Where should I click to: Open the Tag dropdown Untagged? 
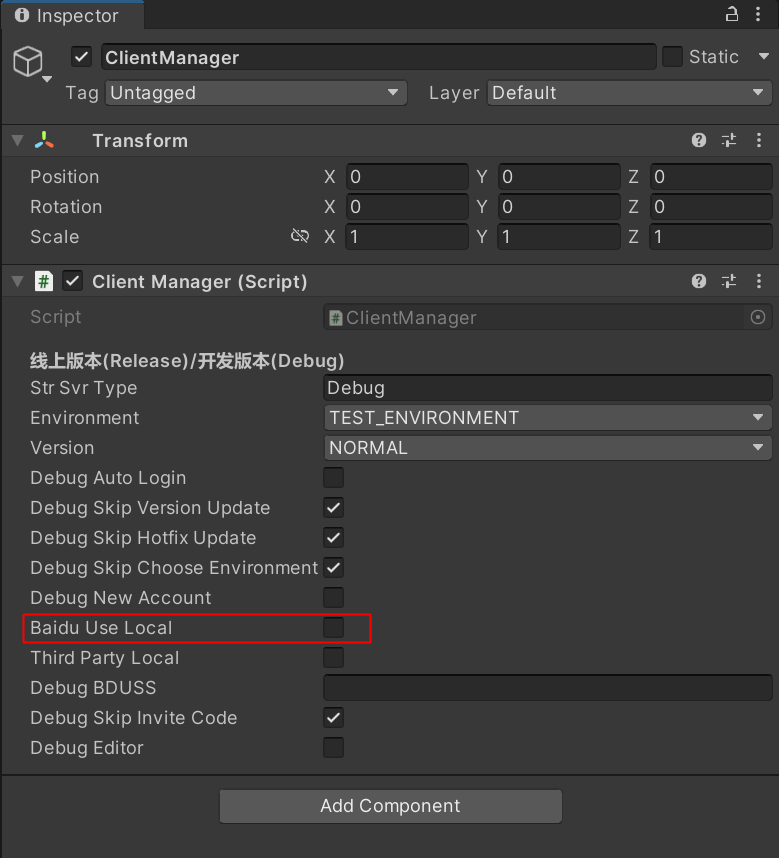(x=255, y=93)
